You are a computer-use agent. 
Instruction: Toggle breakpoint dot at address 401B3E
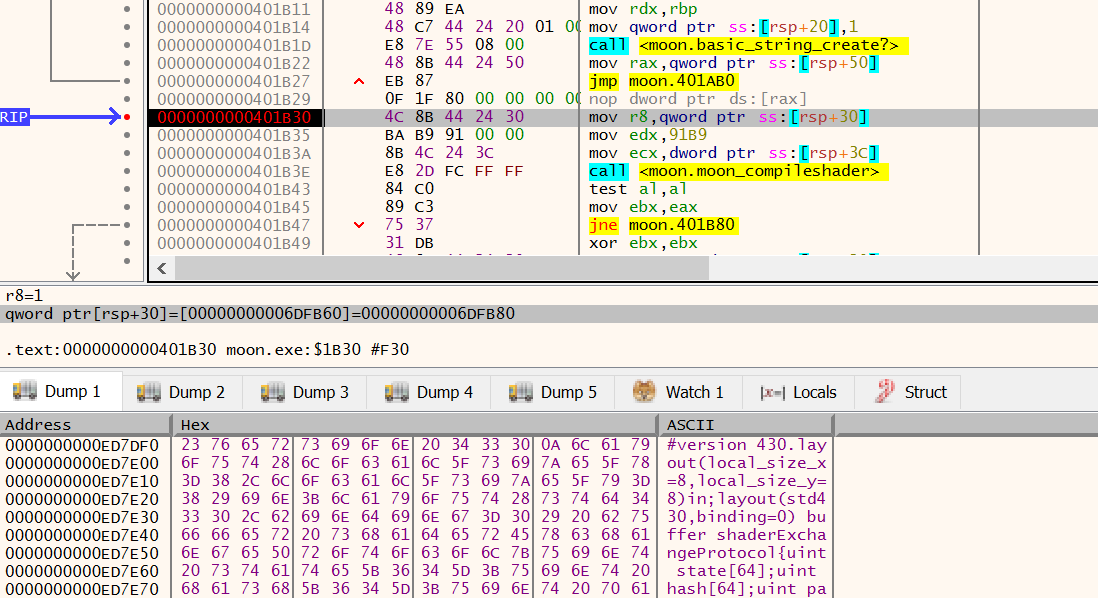(x=126, y=171)
